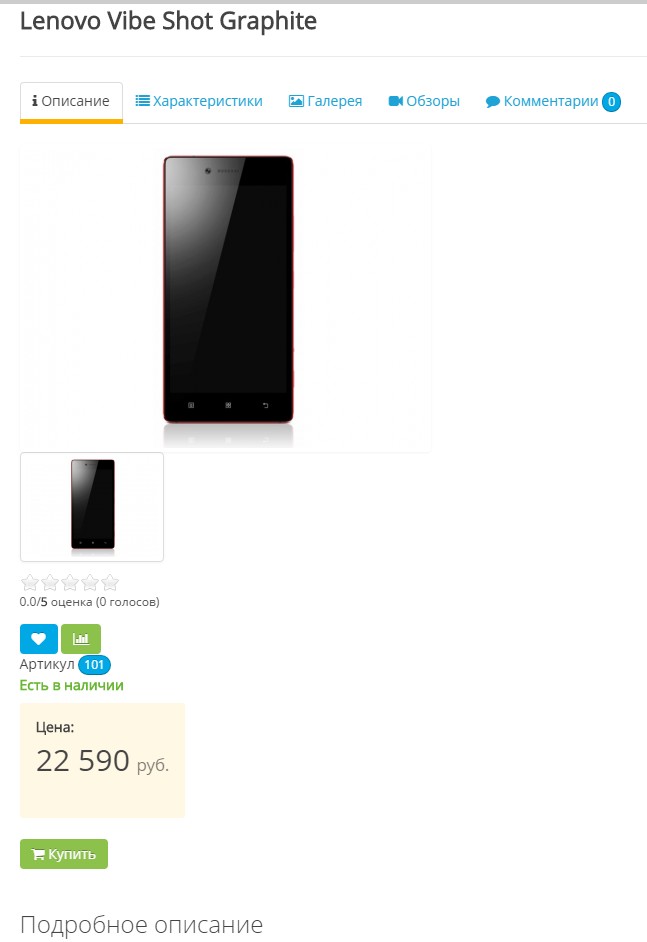Add product to favorites with heart icon

38,639
